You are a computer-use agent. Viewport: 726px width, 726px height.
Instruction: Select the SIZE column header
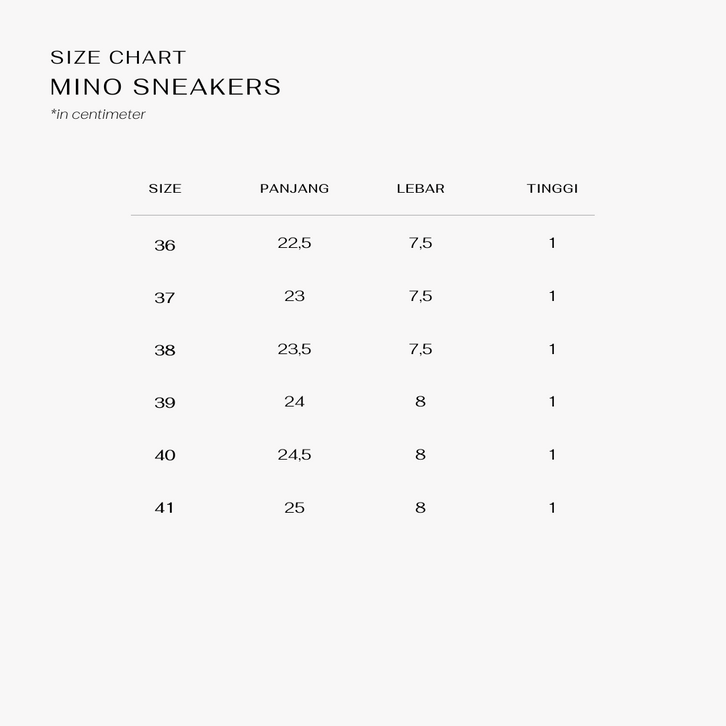(x=165, y=188)
